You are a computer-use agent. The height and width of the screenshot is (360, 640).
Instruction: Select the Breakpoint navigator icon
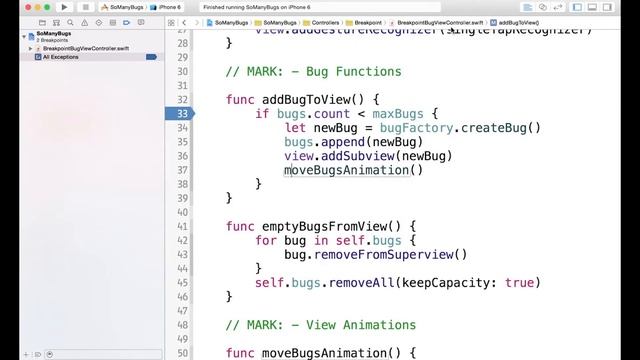click(127, 22)
